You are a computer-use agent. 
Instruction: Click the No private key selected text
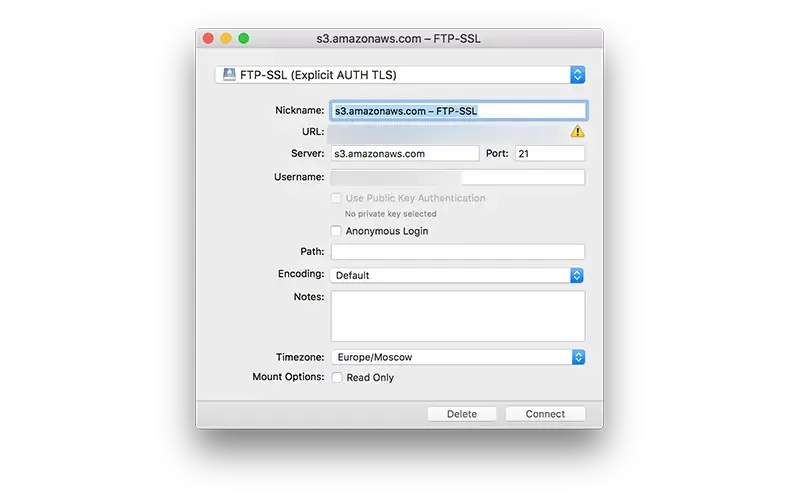click(x=390, y=214)
